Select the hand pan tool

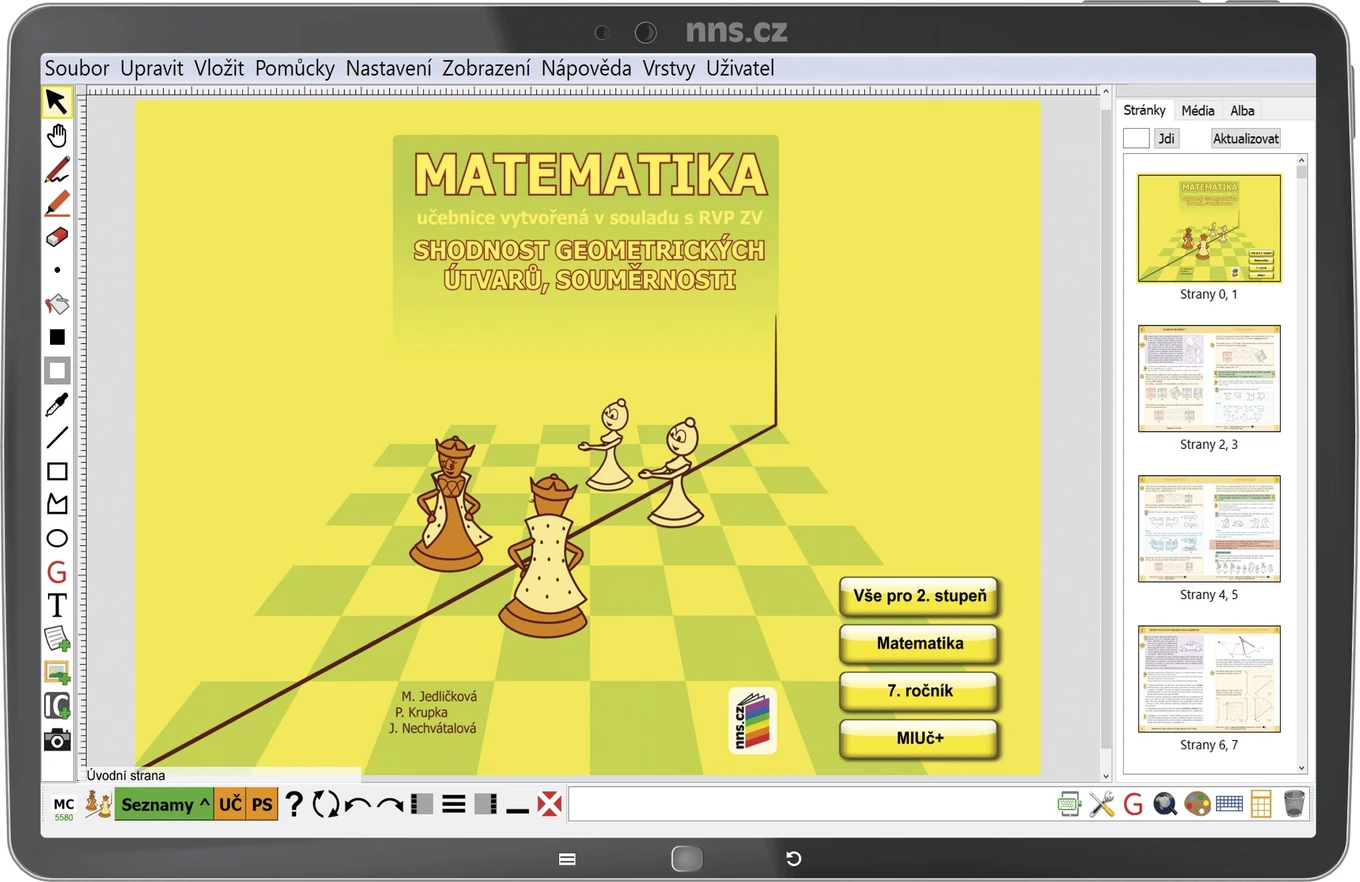pos(57,136)
